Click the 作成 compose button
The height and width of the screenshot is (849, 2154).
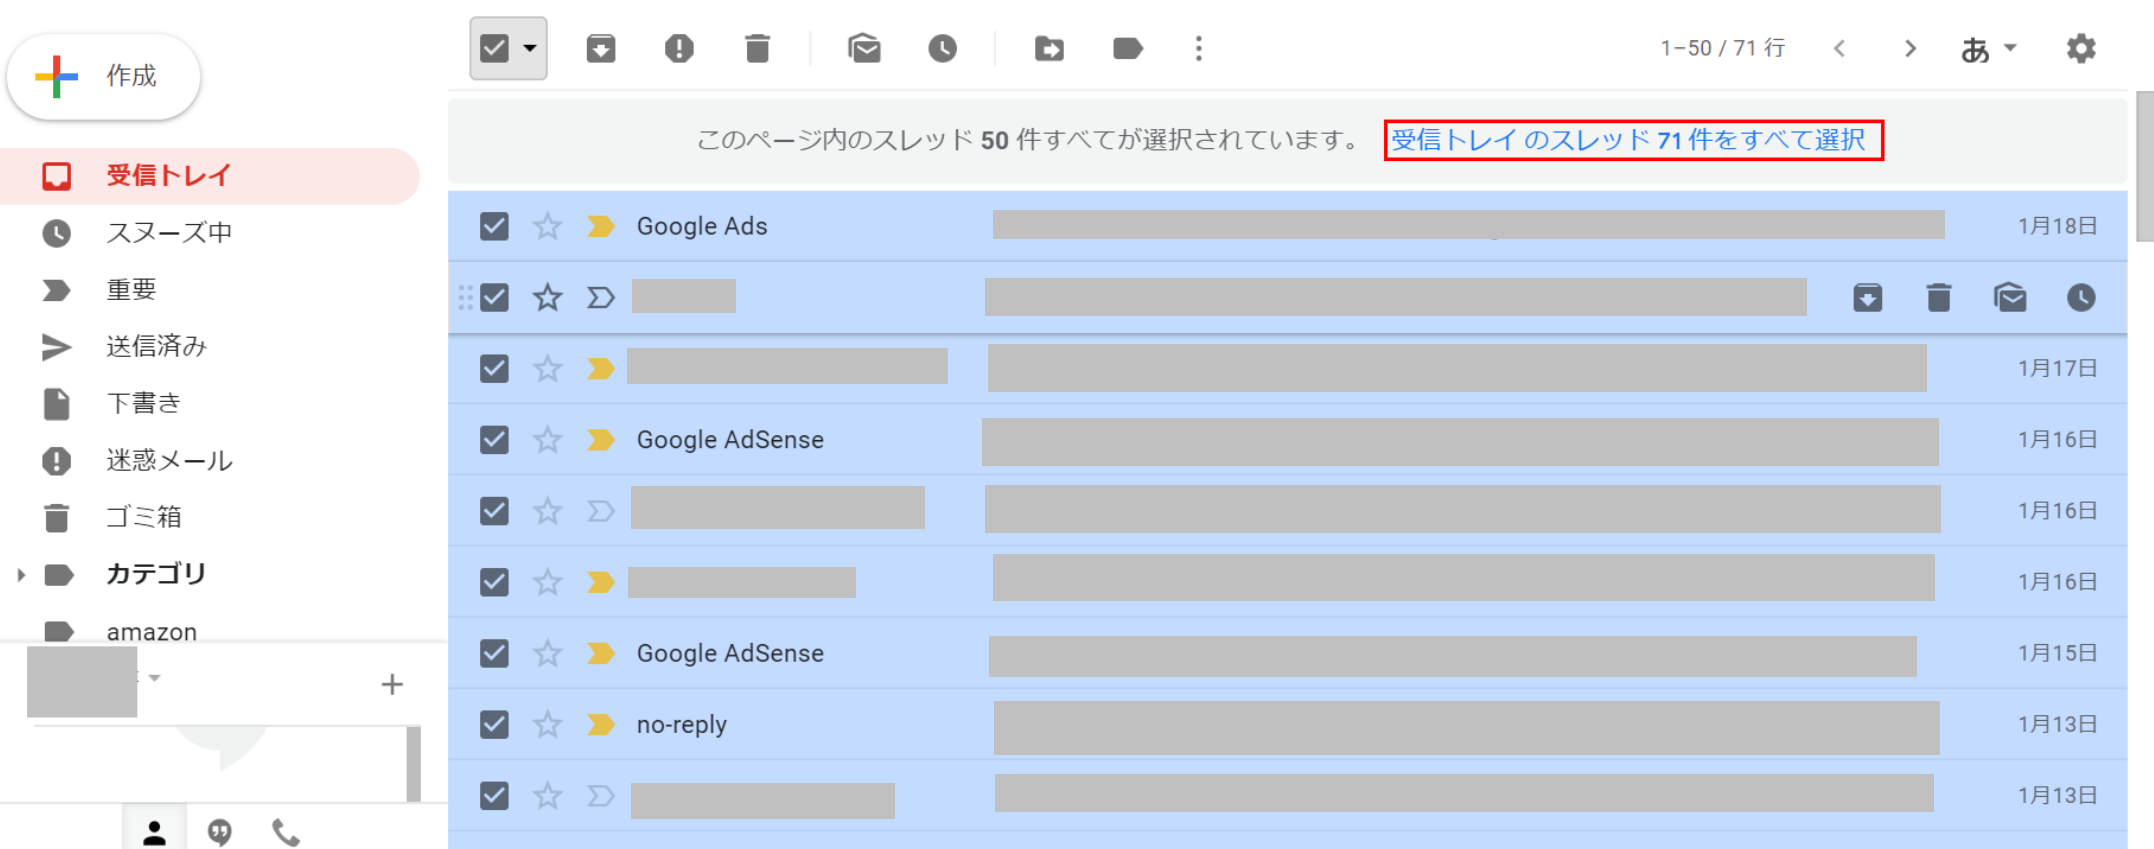tap(104, 76)
